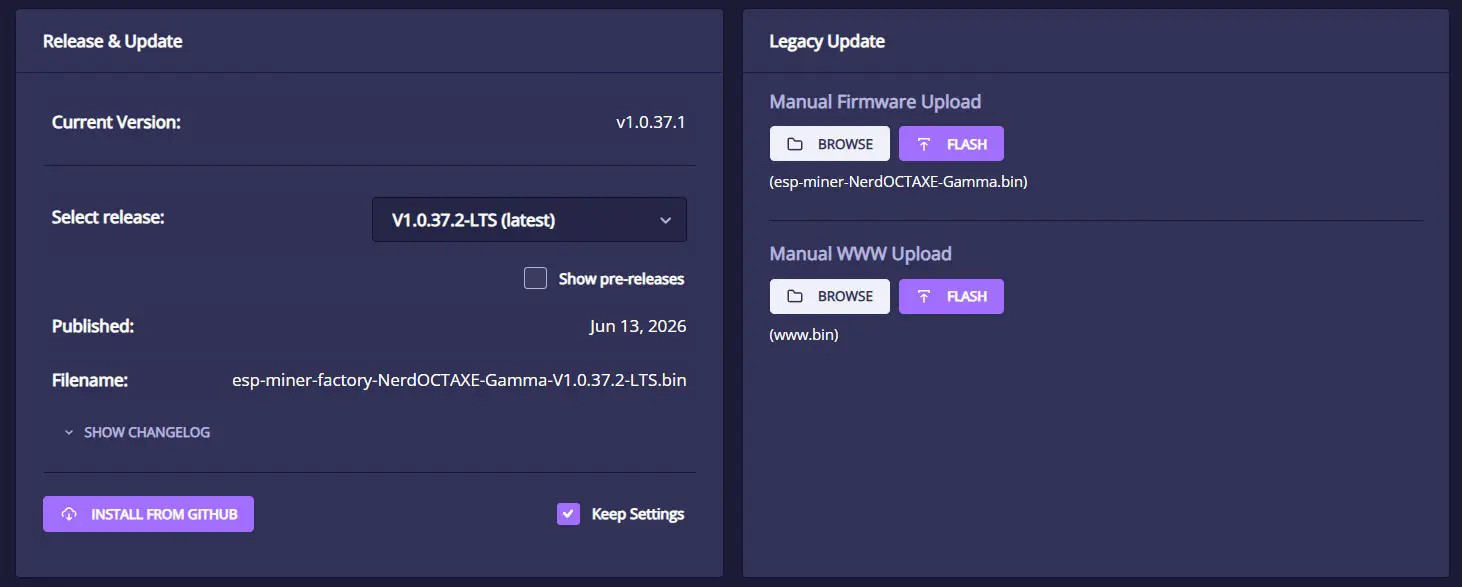The width and height of the screenshot is (1462, 587).
Task: Click upload arrow icon under Manual Firmware Upload
Action: (924, 144)
